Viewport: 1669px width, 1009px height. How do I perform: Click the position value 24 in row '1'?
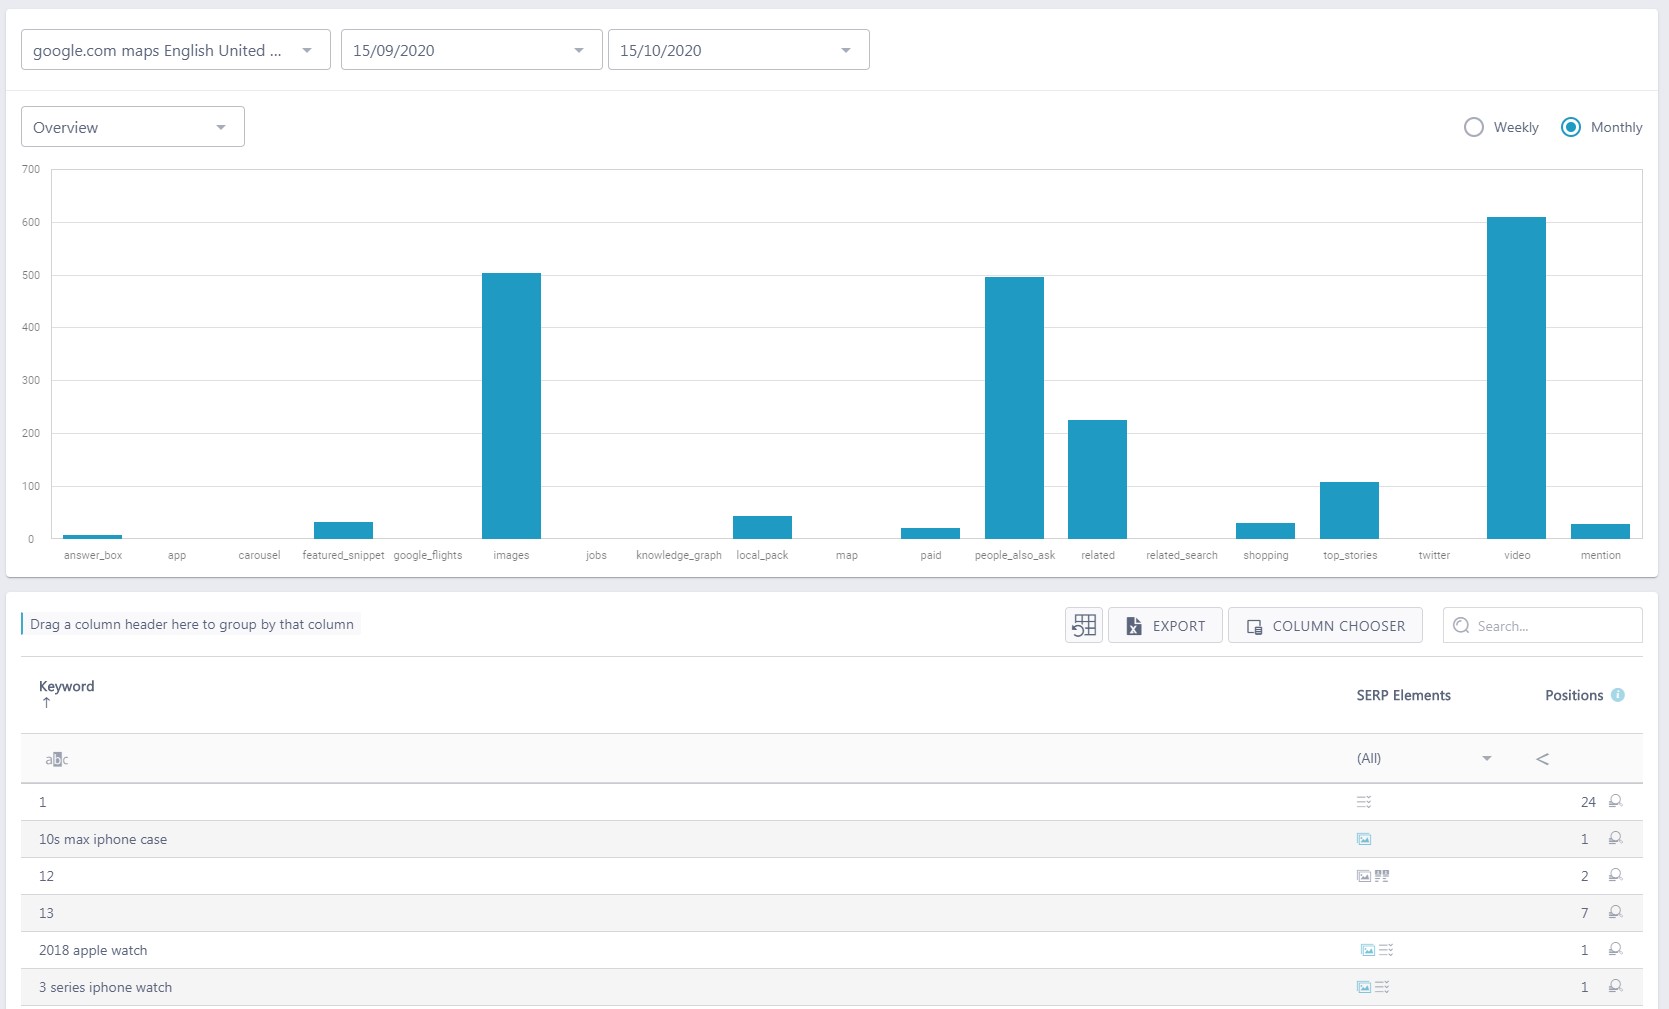[1588, 802]
